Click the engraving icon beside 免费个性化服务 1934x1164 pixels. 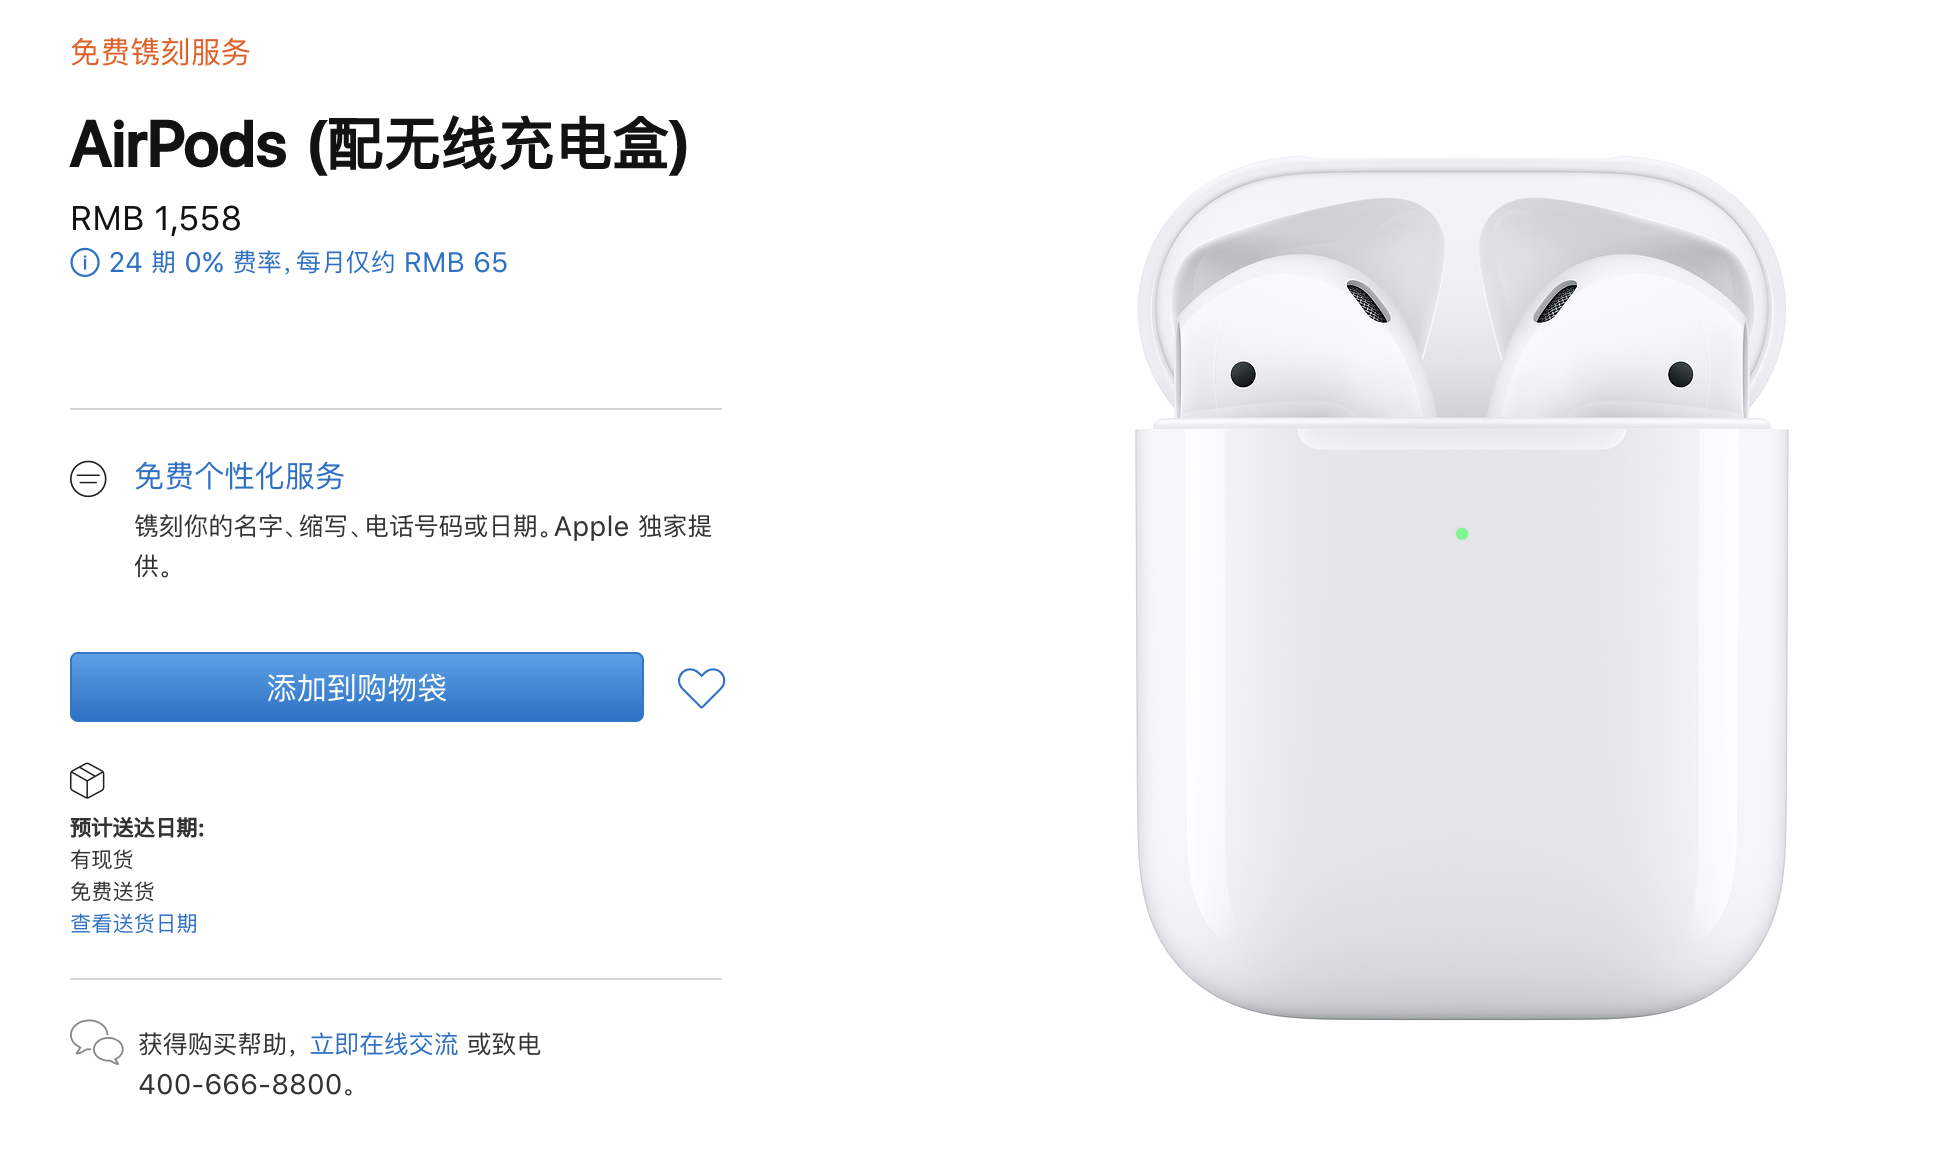(x=88, y=479)
